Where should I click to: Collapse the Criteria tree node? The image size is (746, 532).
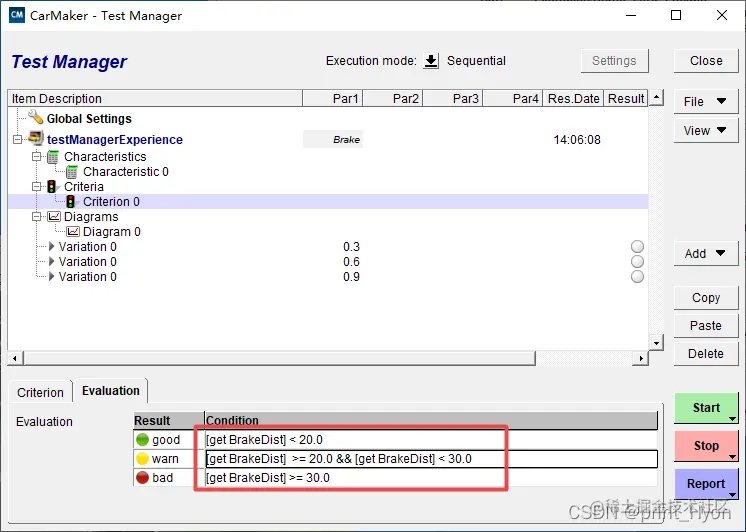pyautogui.click(x=37, y=187)
